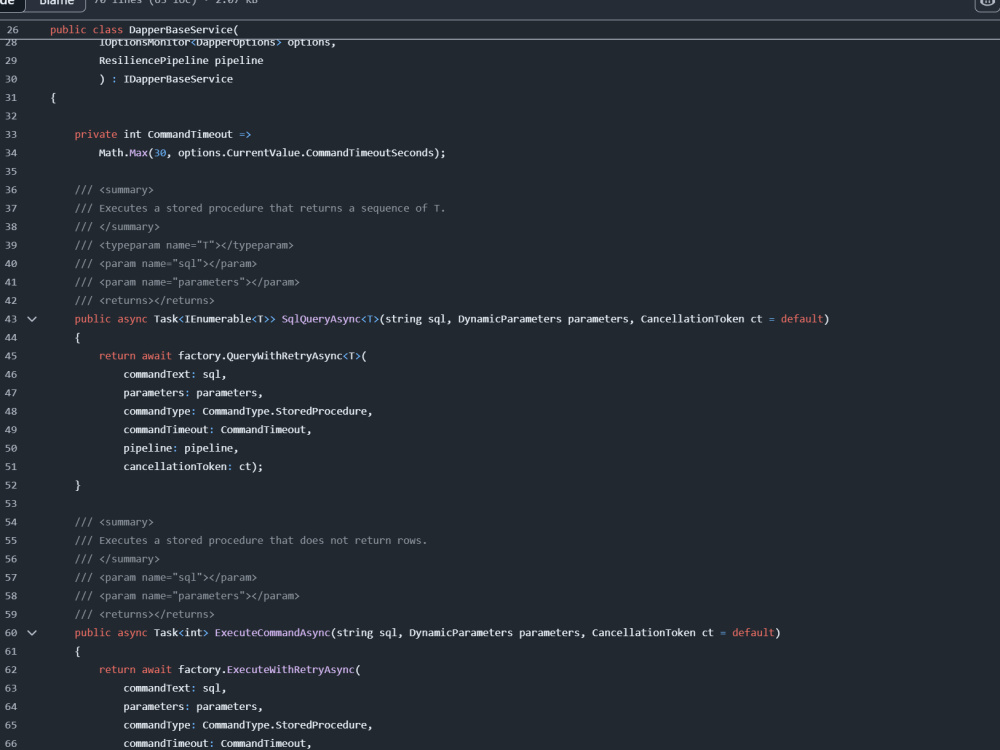Select line number 26 in sticky header
The image size is (1000, 750).
point(12,29)
